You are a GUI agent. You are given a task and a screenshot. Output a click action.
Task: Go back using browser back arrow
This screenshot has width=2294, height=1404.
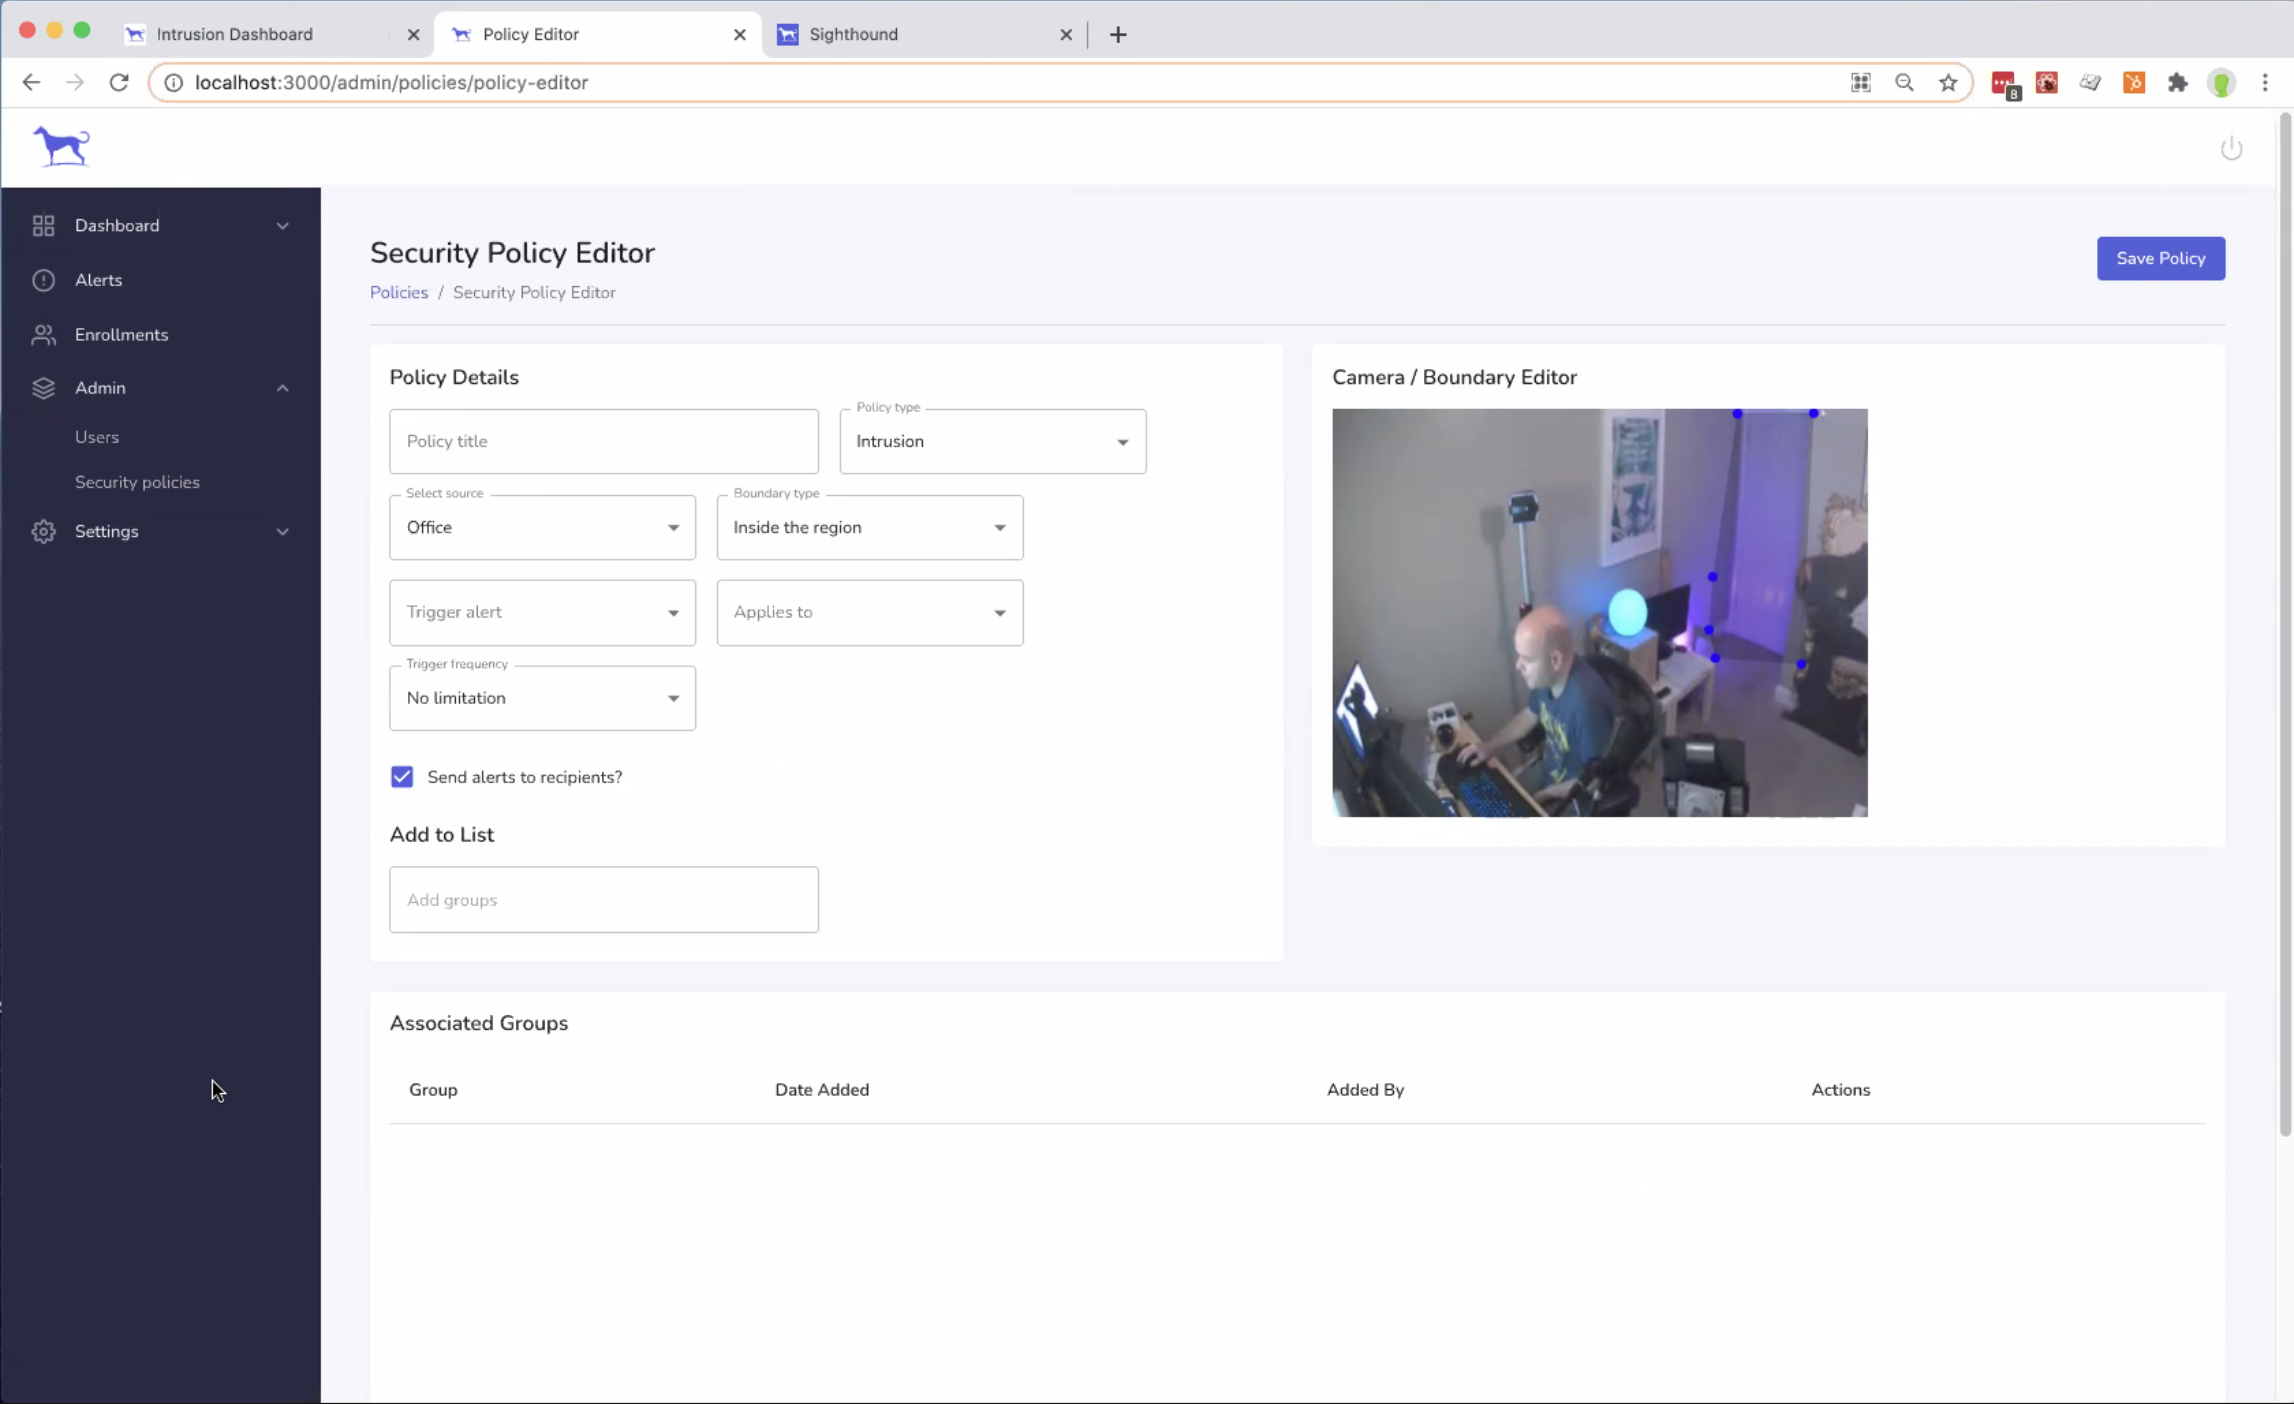tap(31, 83)
